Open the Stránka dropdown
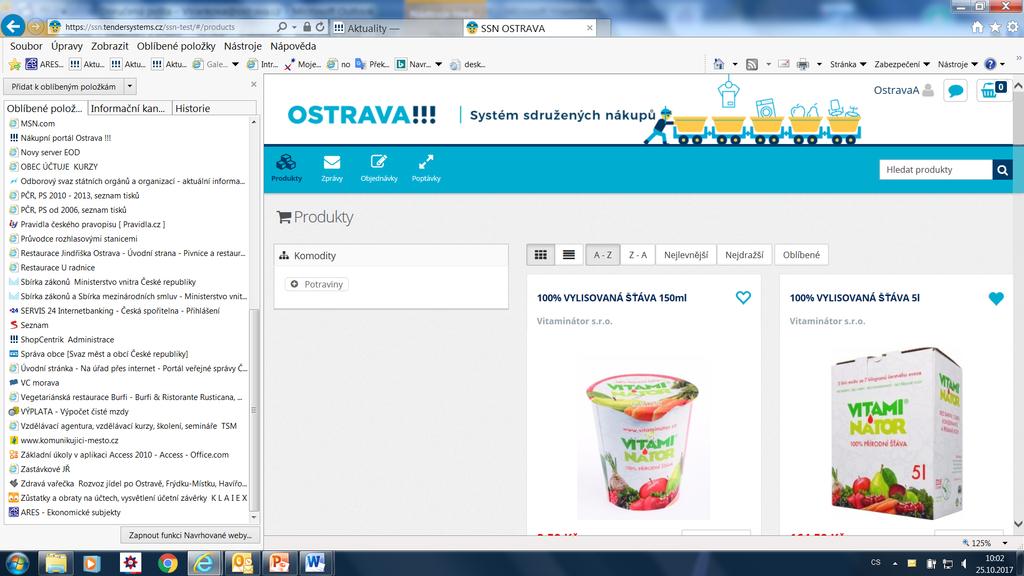This screenshot has height=576, width=1024. 848,64
